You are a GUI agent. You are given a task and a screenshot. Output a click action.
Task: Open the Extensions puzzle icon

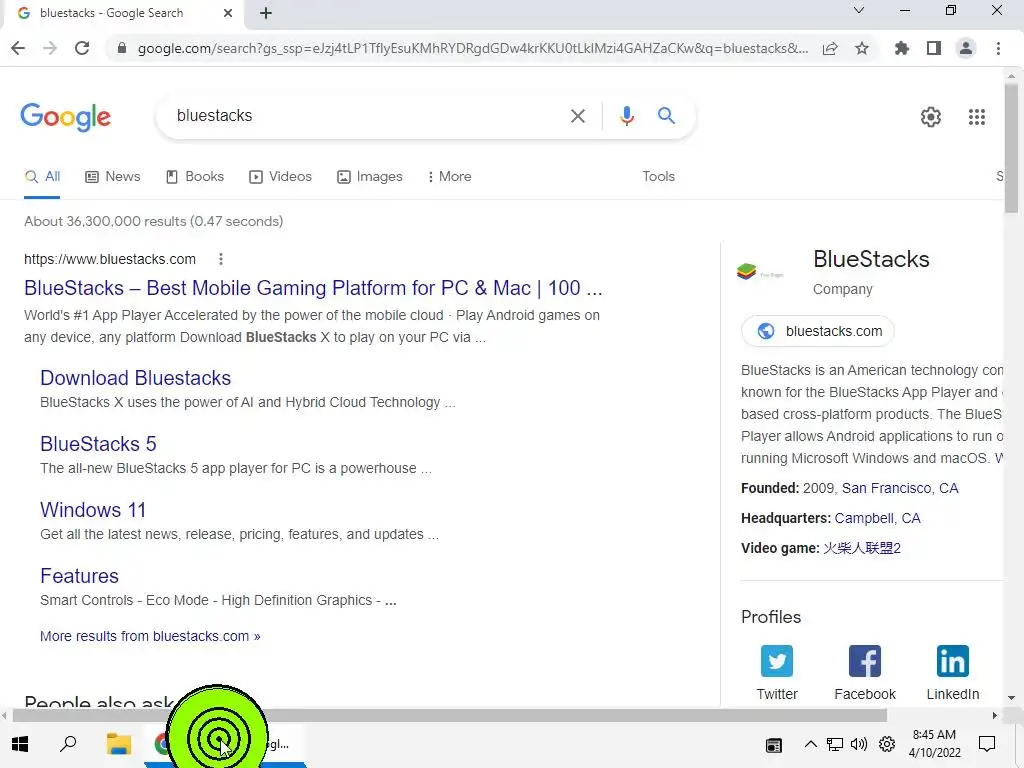(902, 48)
